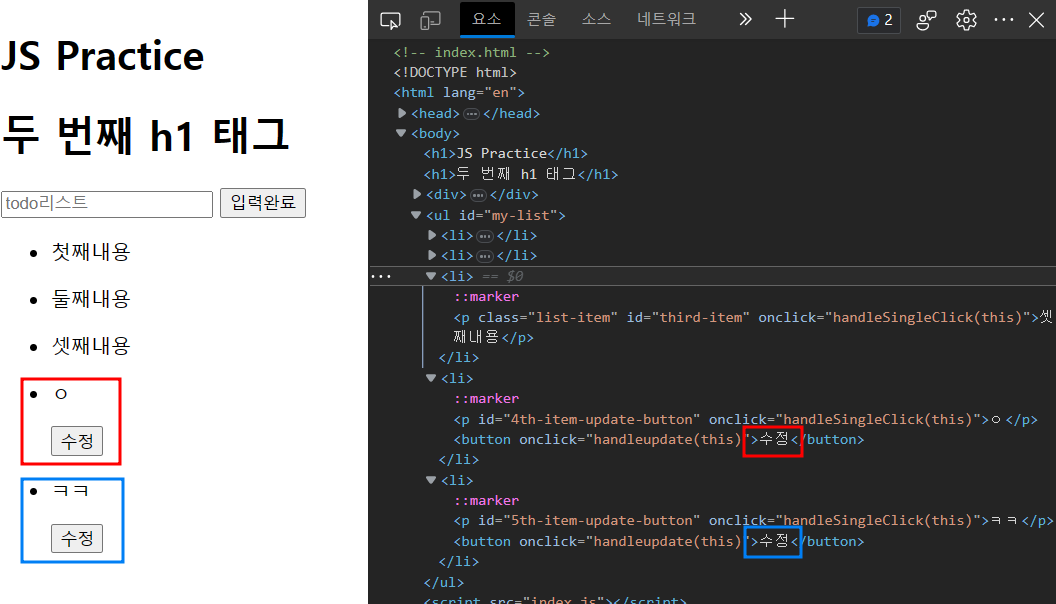Add a new DevTools tab with plus
Image resolution: width=1056 pixels, height=604 pixels.
pyautogui.click(x=785, y=19)
